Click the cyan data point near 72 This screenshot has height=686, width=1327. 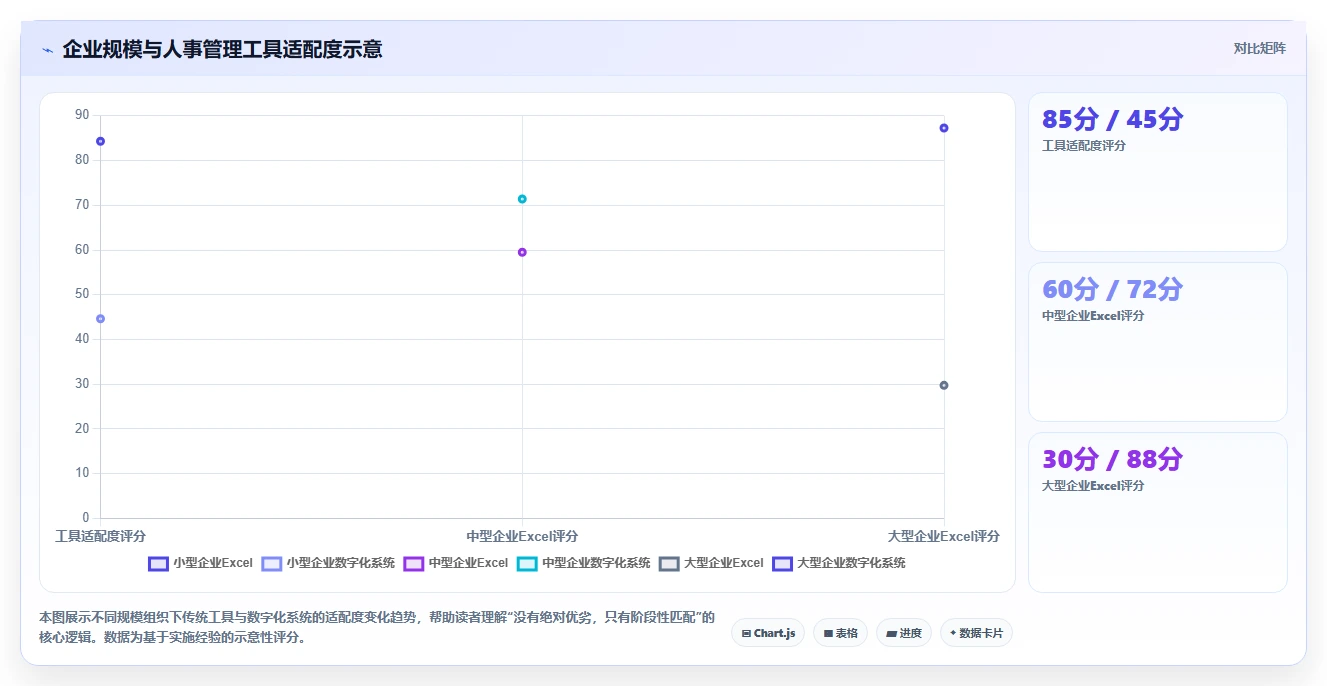(522, 199)
